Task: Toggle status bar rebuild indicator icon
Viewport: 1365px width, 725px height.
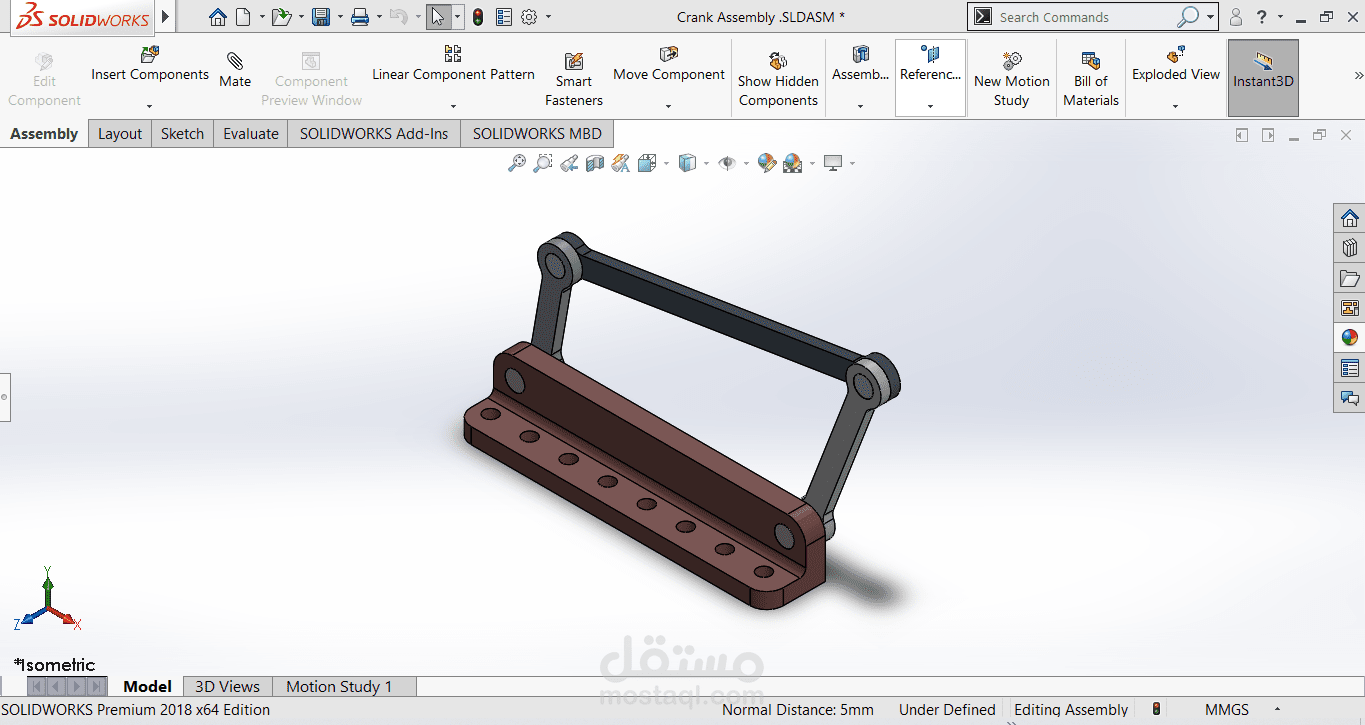Action: tap(1157, 710)
